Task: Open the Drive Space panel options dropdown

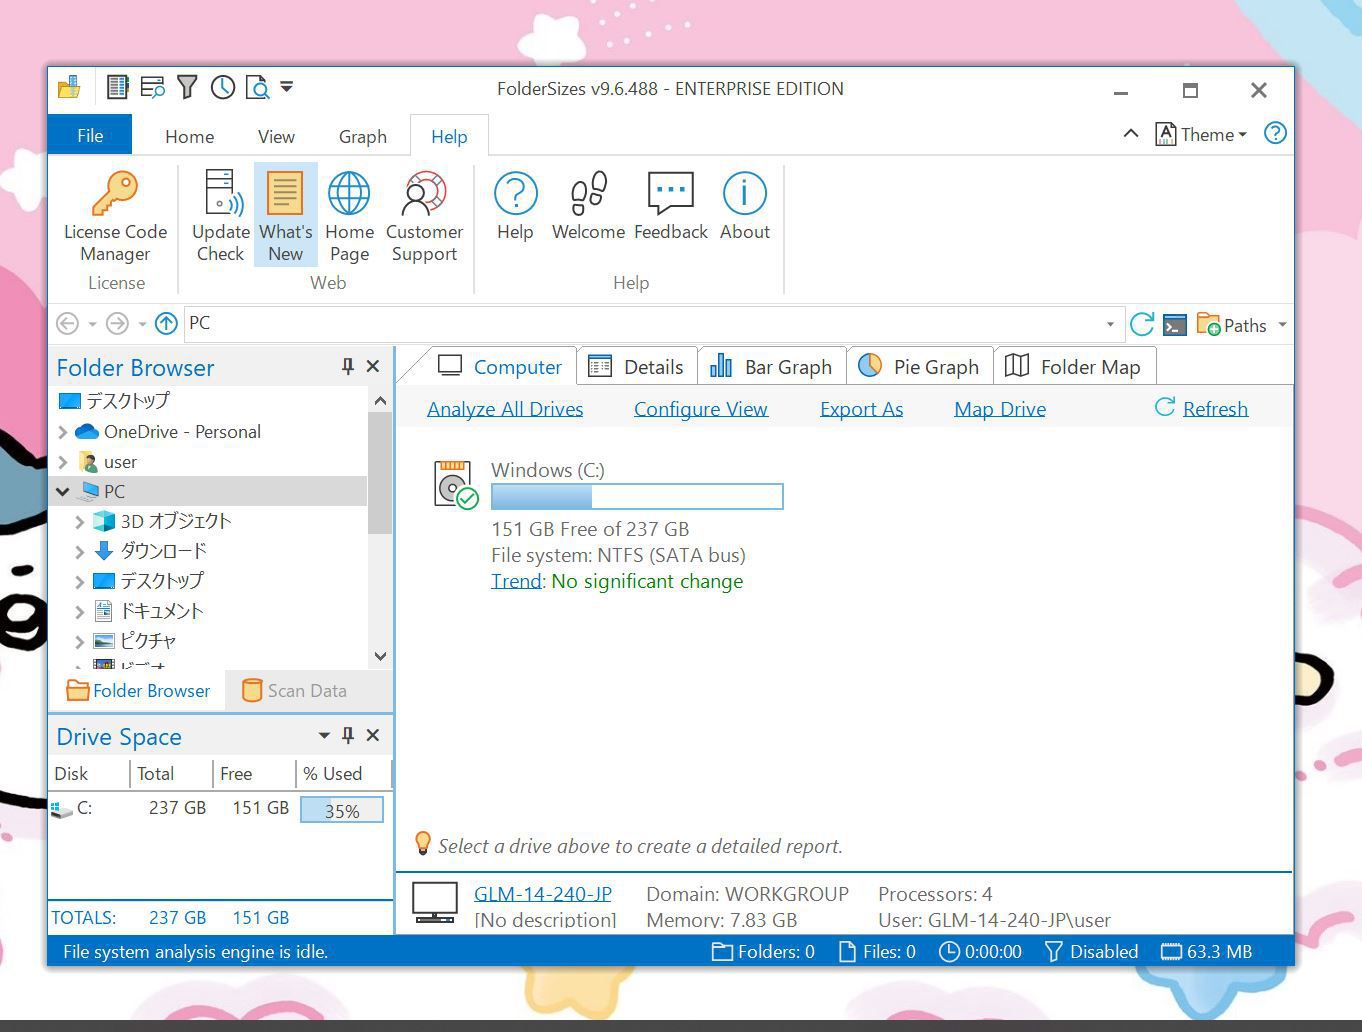Action: pyautogui.click(x=324, y=736)
